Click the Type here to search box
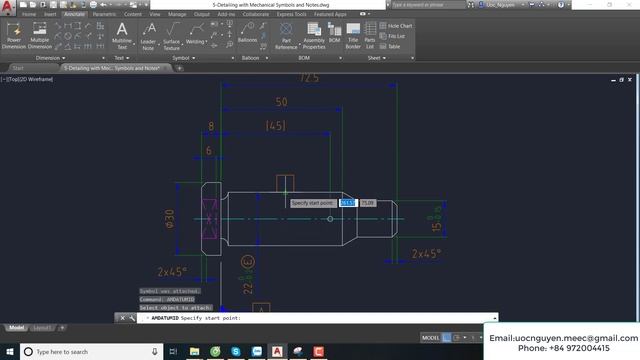The height and width of the screenshot is (360, 640). (91, 351)
